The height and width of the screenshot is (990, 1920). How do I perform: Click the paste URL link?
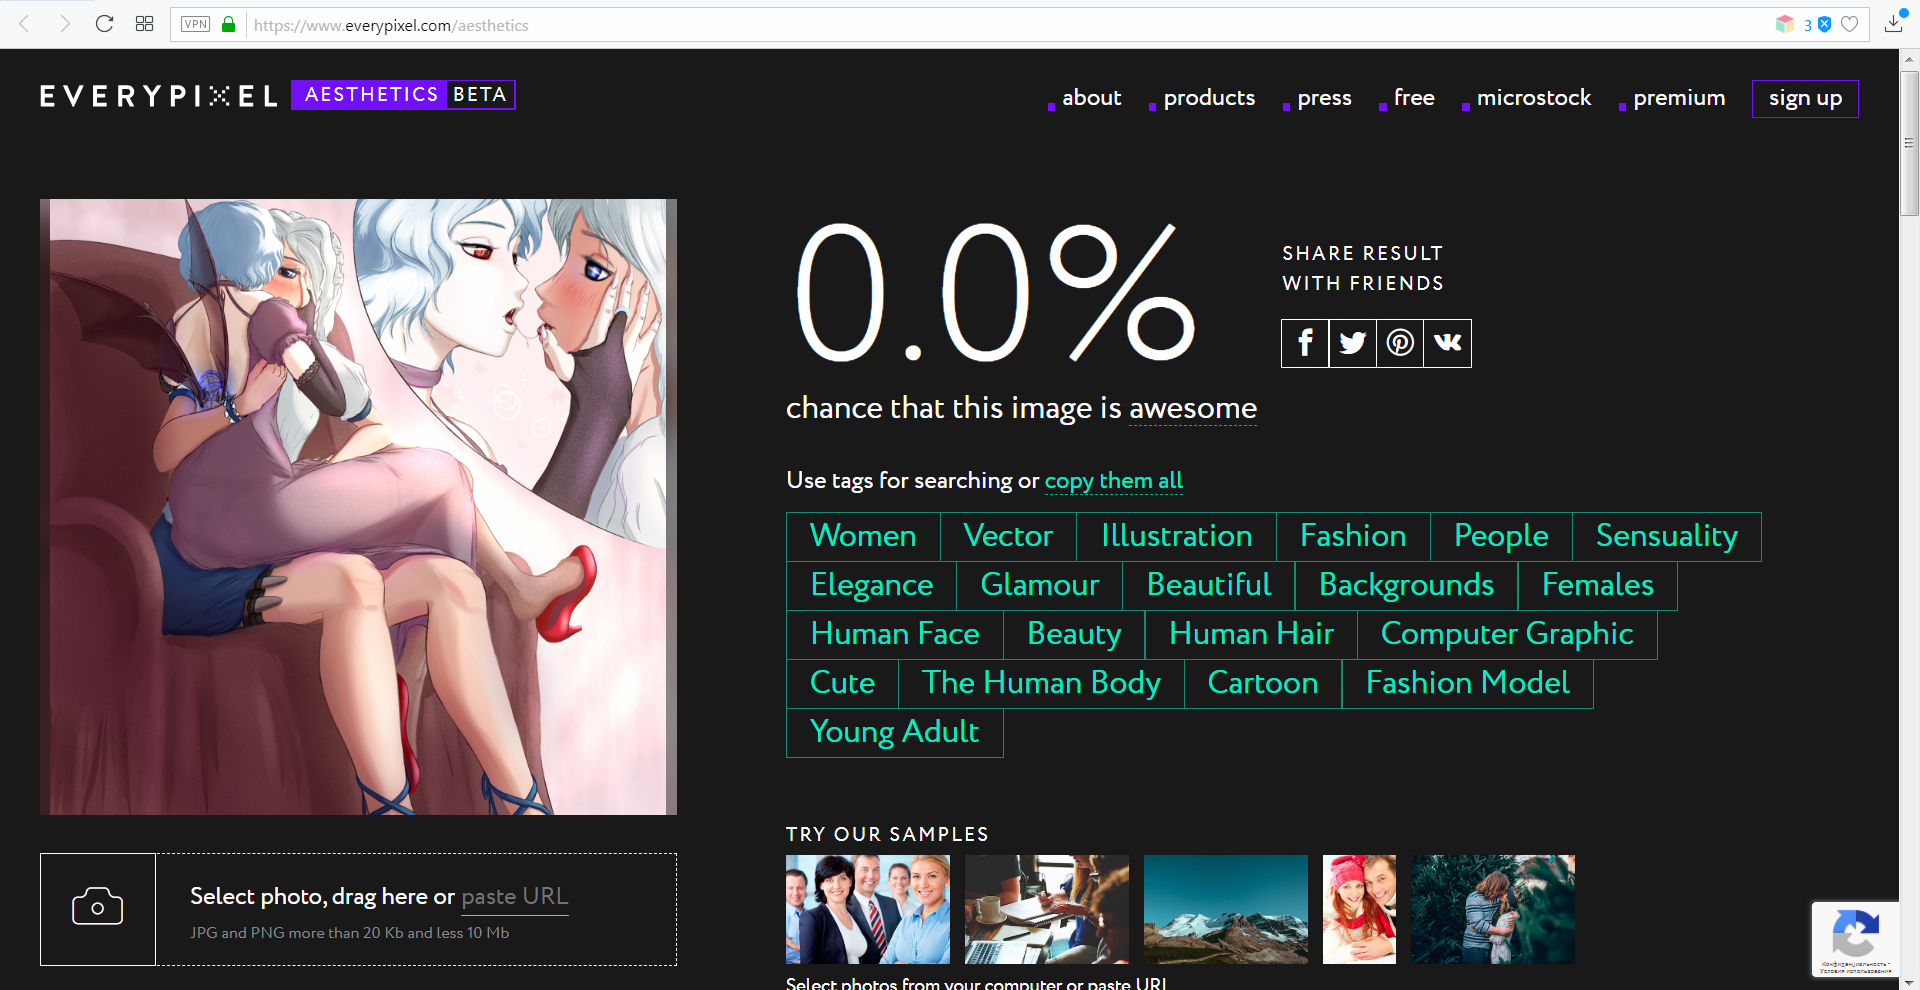click(515, 896)
